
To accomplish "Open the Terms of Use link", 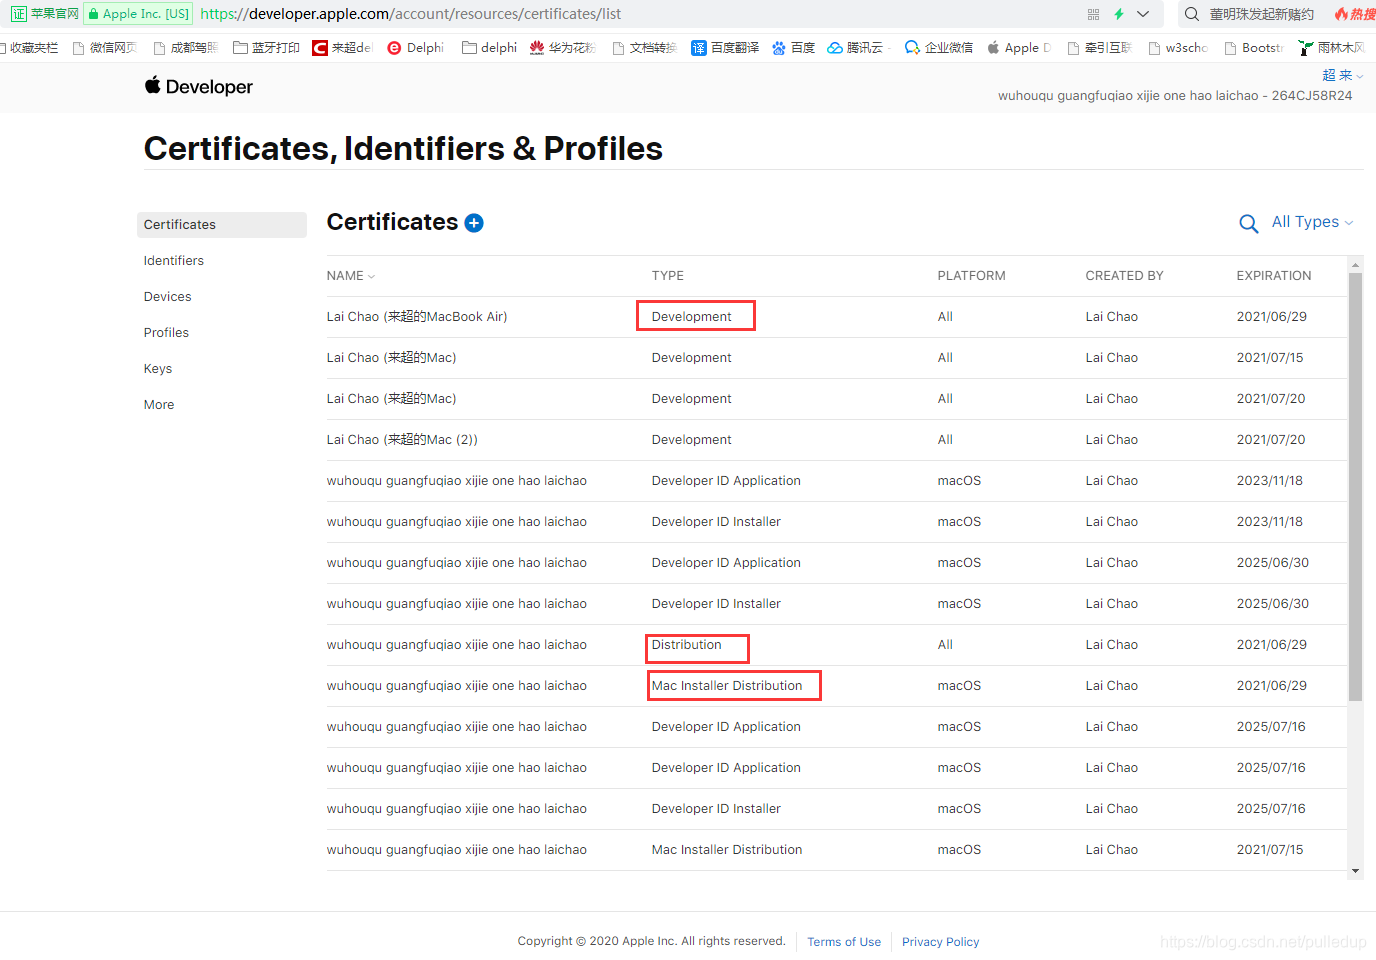I will tap(843, 941).
